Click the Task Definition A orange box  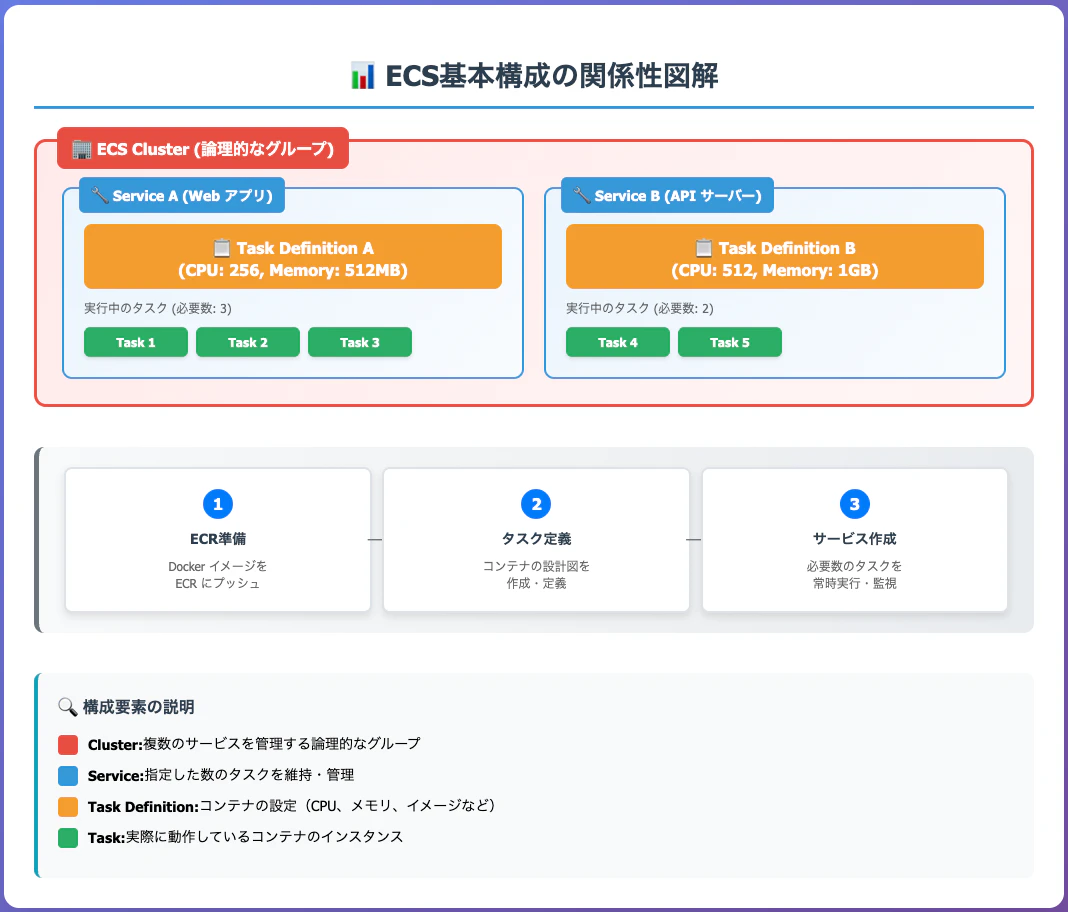[293, 257]
